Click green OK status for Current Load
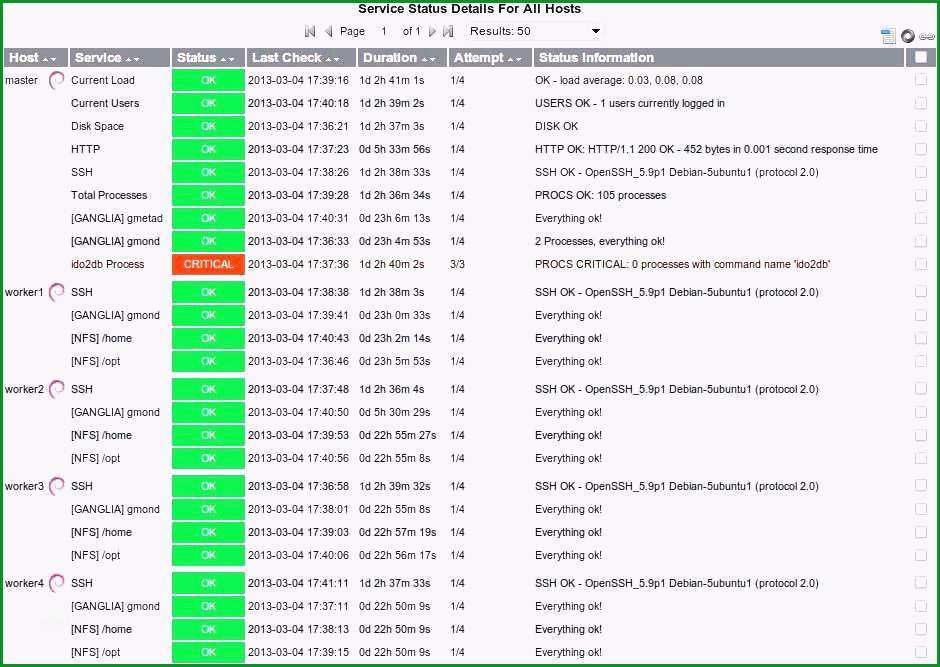Screen dimensions: 940x667 (x=208, y=80)
